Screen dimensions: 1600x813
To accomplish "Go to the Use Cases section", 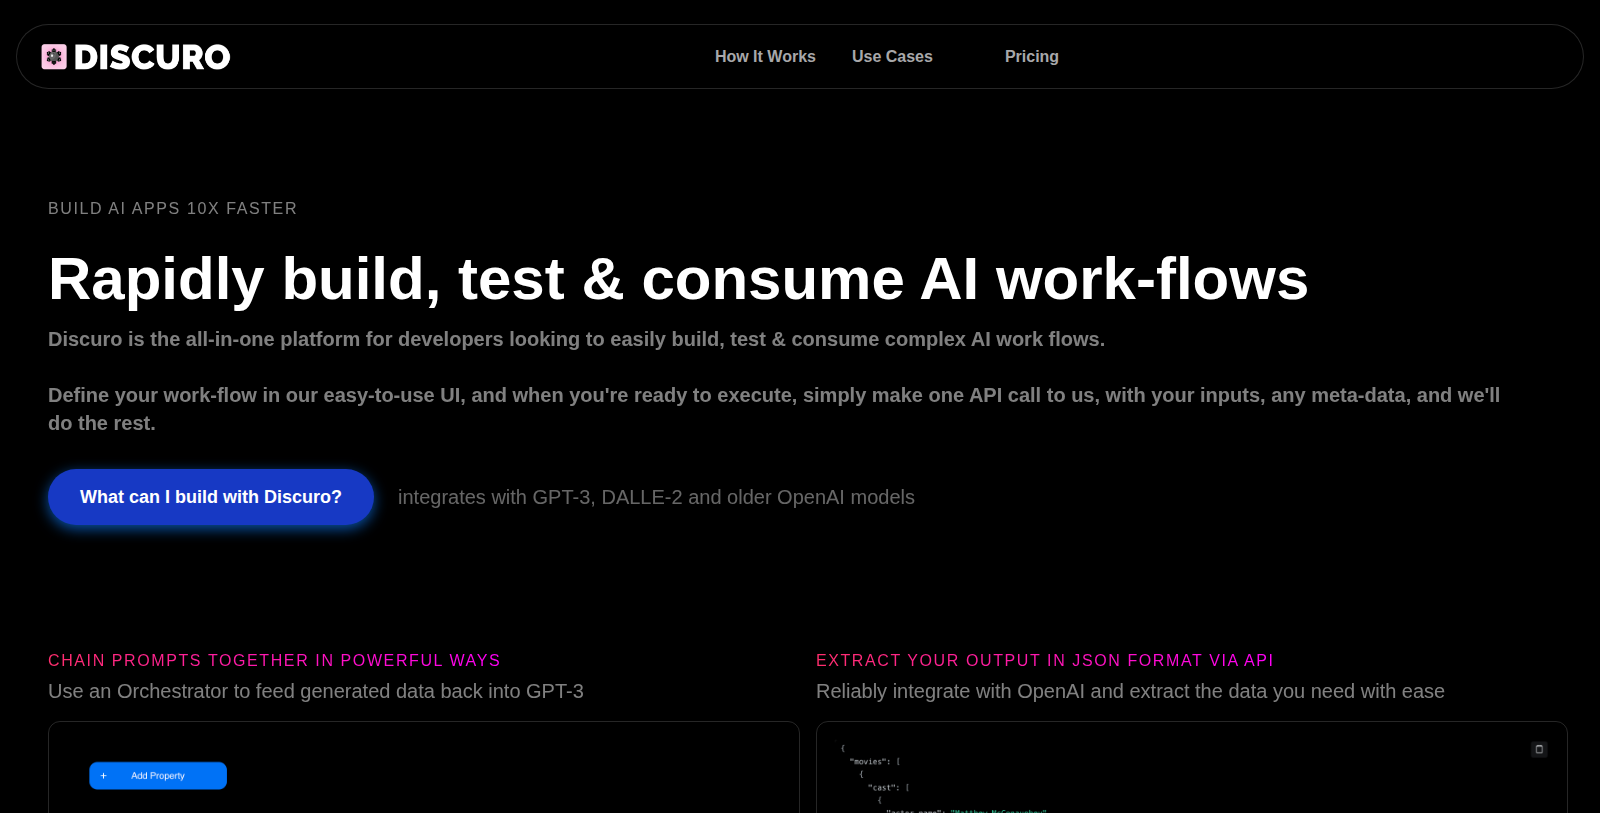I will pyautogui.click(x=892, y=57).
